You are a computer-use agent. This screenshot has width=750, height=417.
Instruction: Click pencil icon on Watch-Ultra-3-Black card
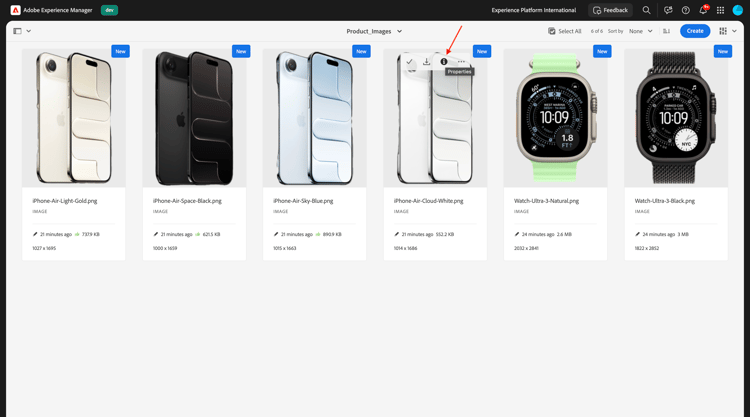(637, 234)
